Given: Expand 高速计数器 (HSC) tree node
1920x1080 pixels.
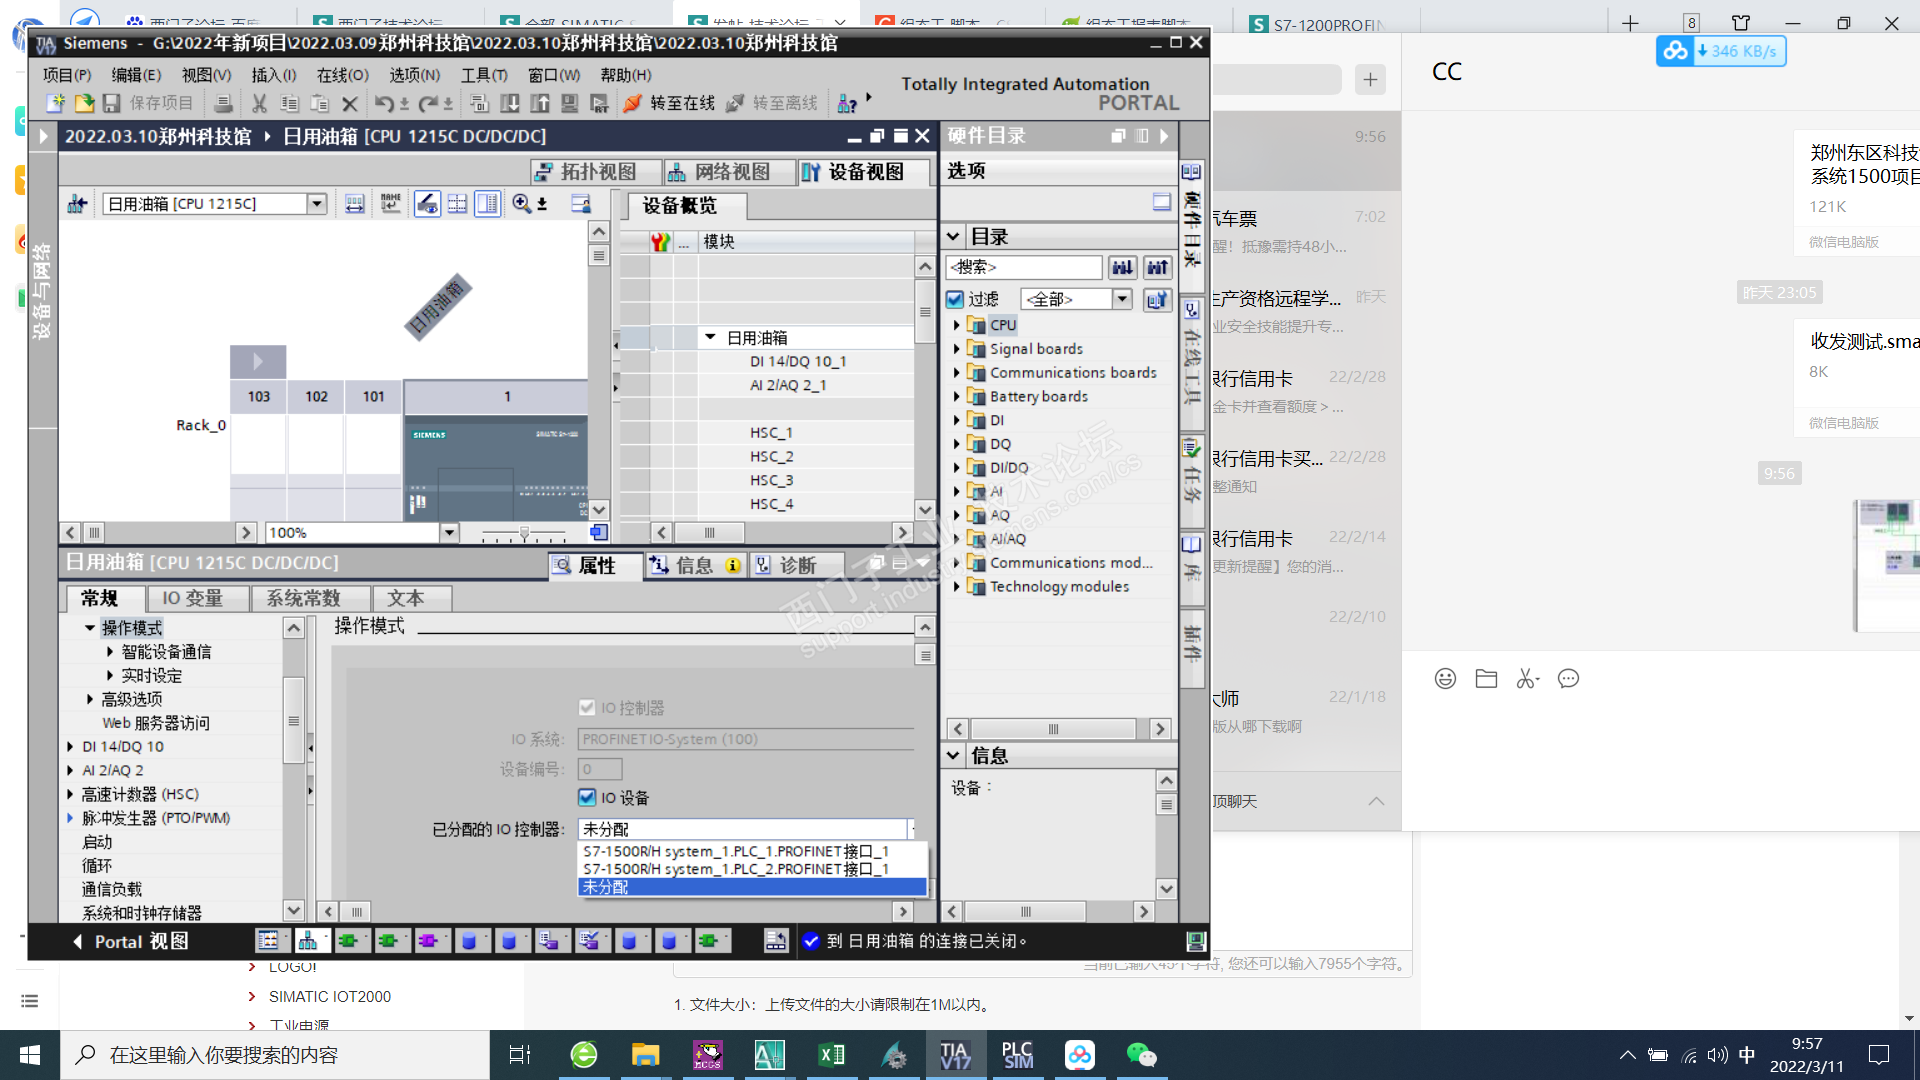Looking at the screenshot, I should click(70, 794).
